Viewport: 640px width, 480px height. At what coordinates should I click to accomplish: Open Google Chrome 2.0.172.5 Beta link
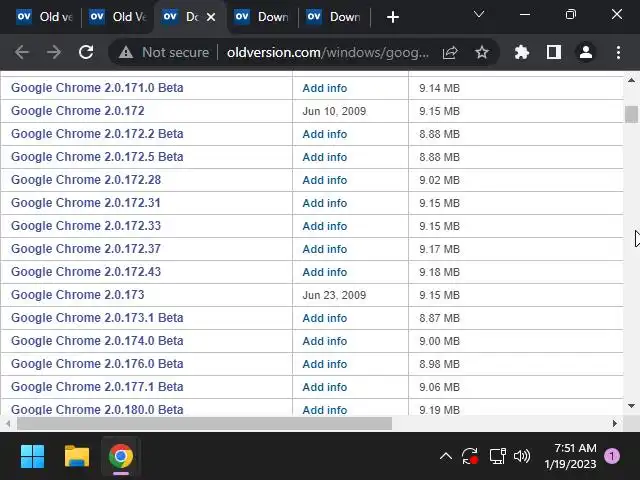[x=97, y=157]
